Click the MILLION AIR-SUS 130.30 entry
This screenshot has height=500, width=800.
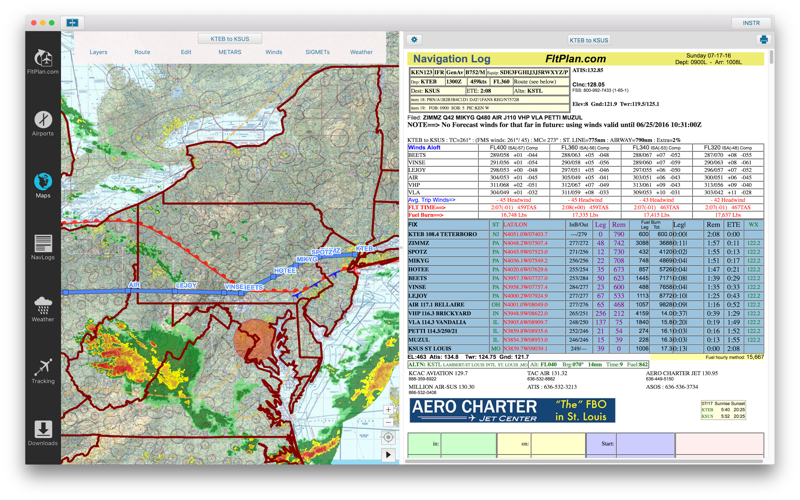(441, 387)
